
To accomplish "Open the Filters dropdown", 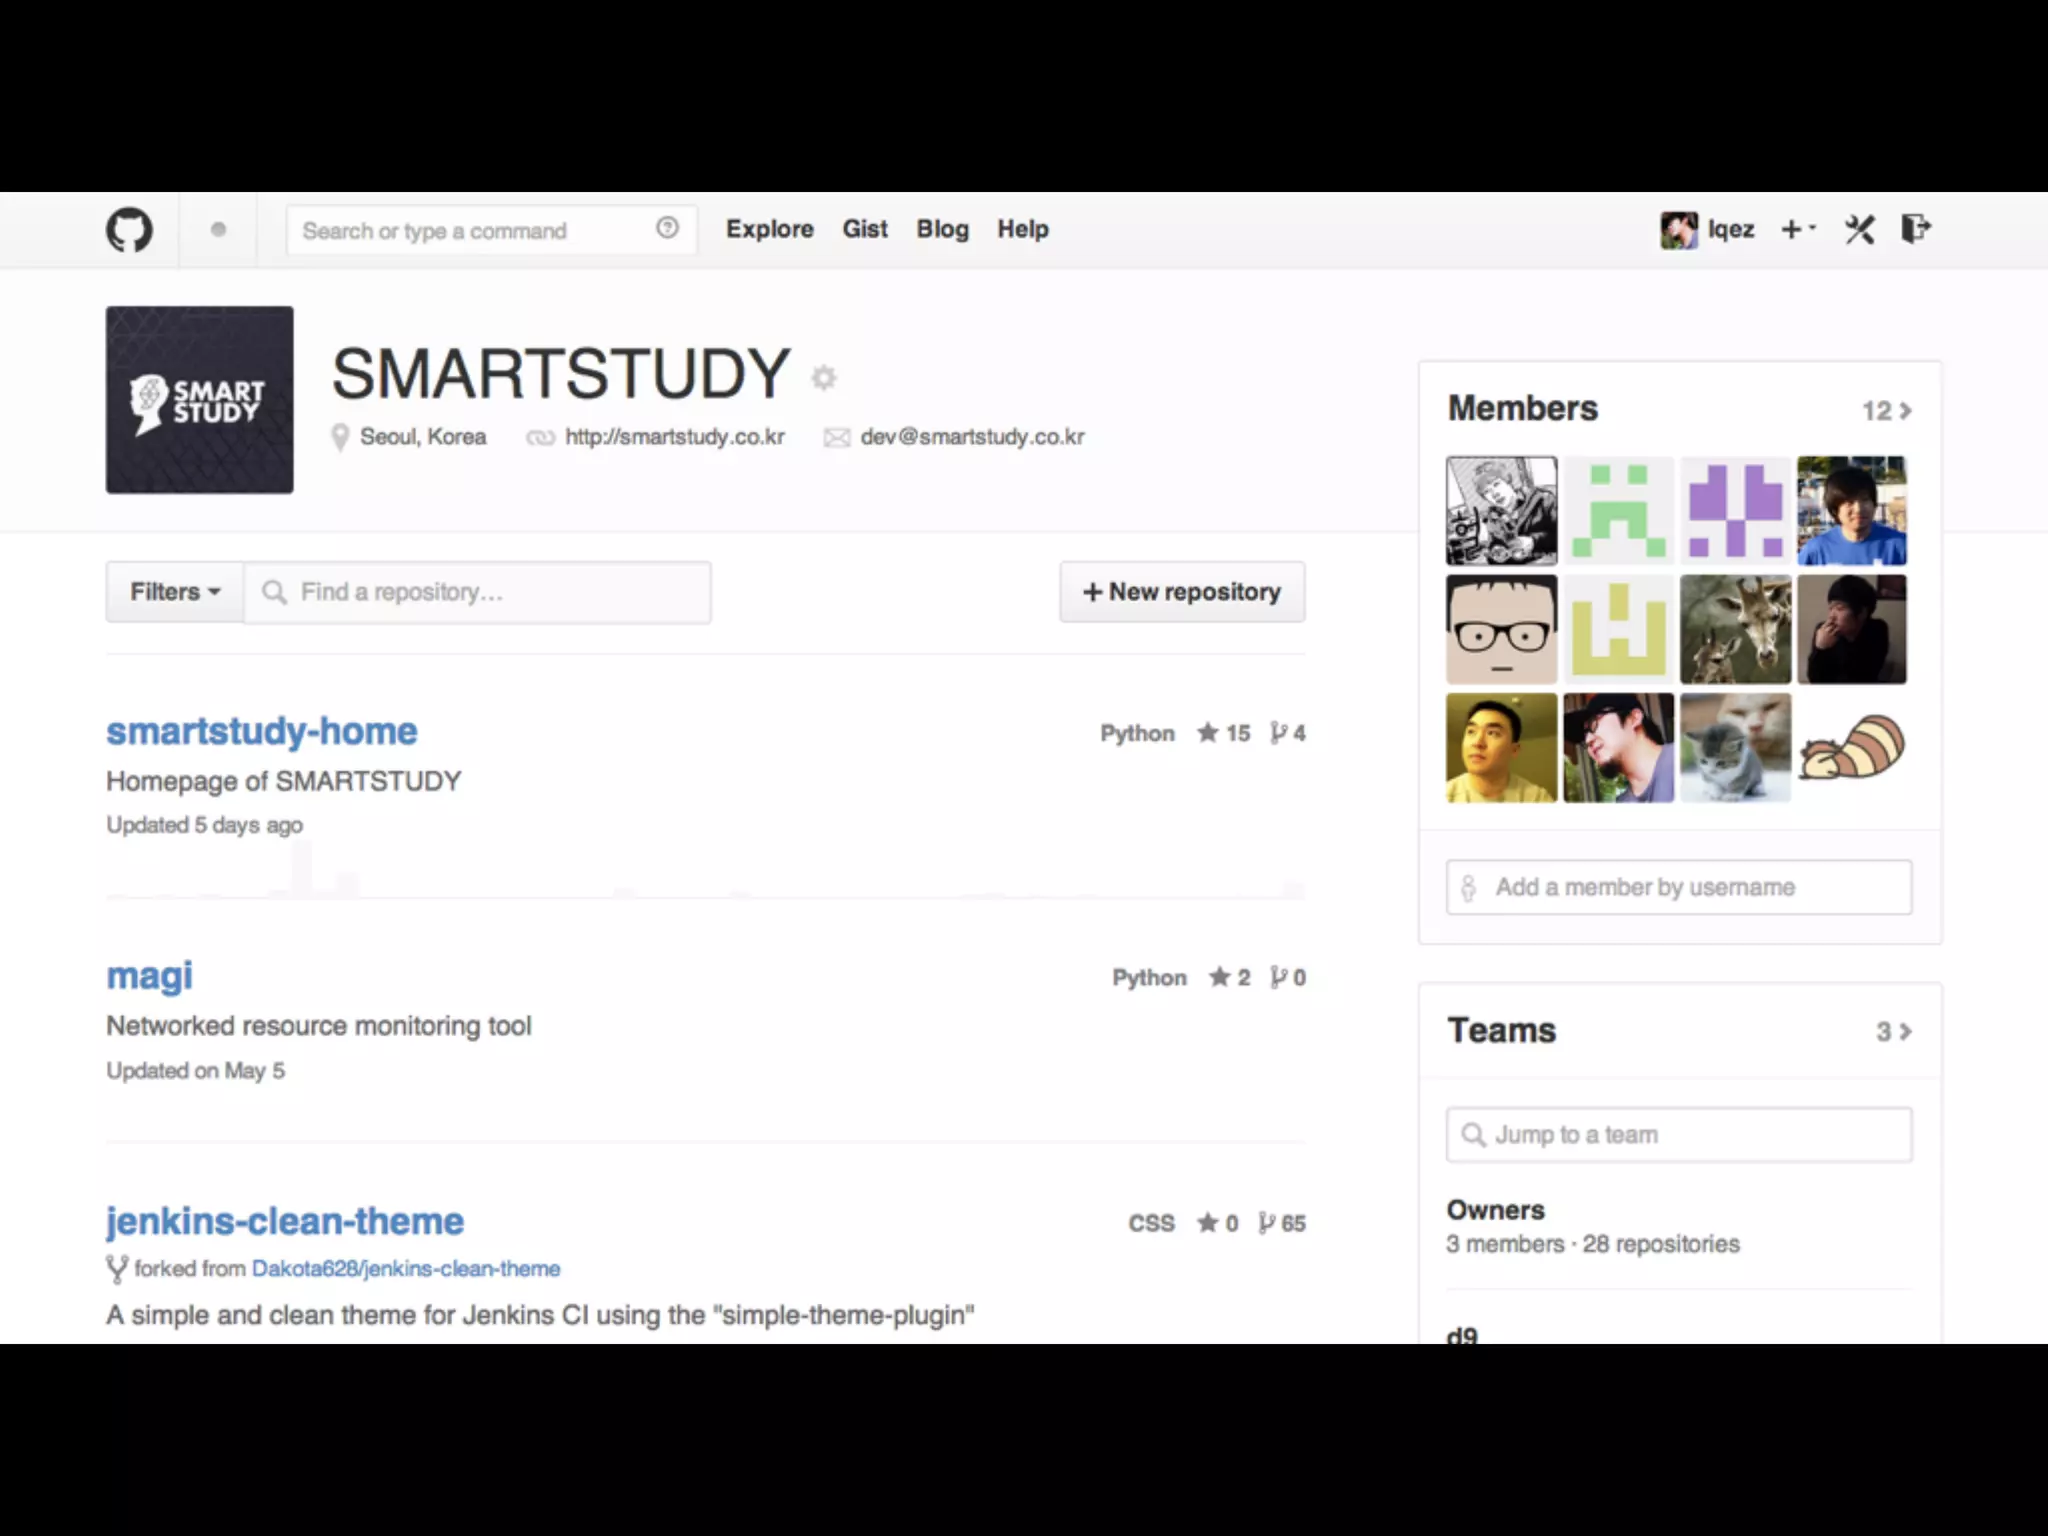I will [175, 592].
